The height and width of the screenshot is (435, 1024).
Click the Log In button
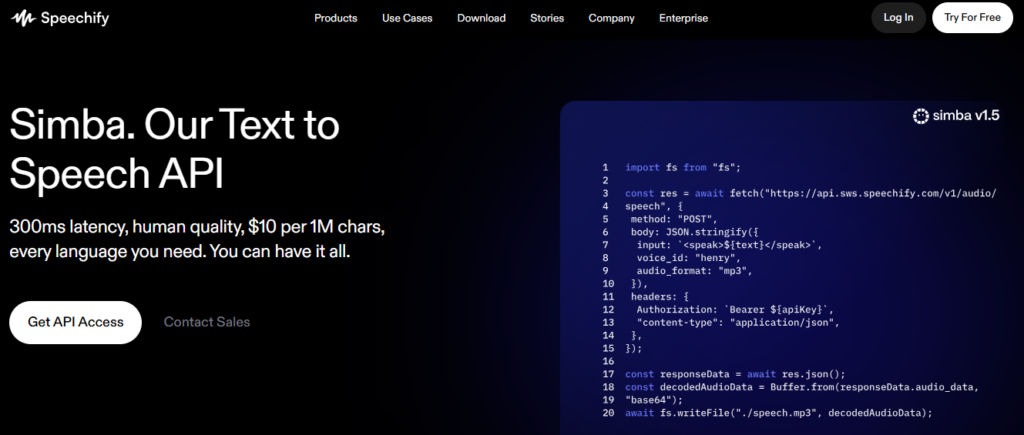898,18
